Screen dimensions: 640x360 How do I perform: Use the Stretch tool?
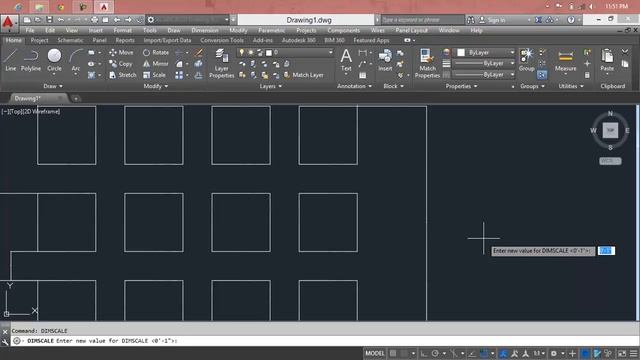[122, 75]
